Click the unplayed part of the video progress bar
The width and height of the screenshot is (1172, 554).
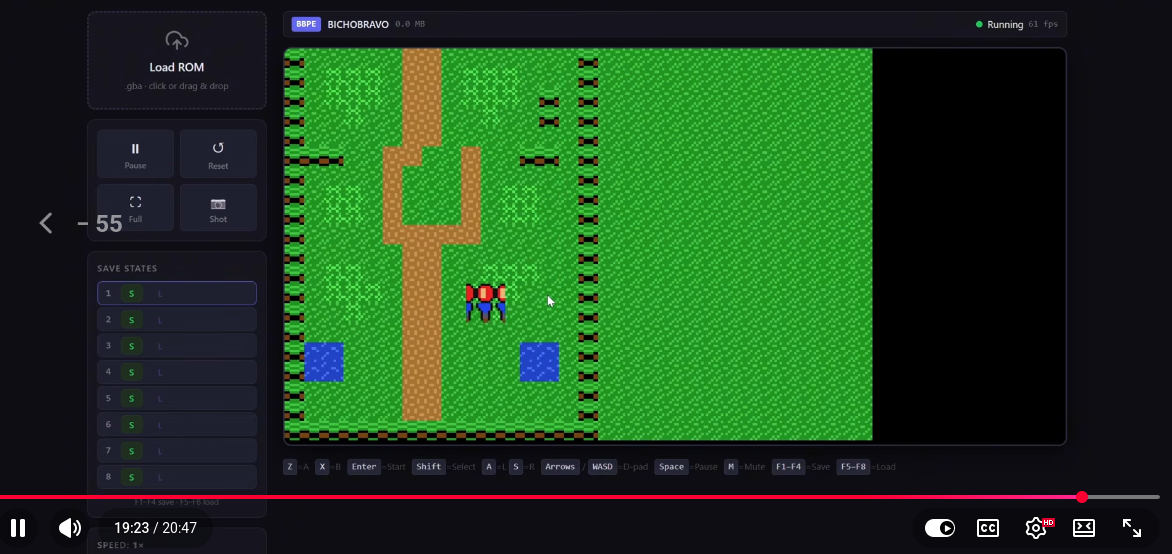(1124, 497)
